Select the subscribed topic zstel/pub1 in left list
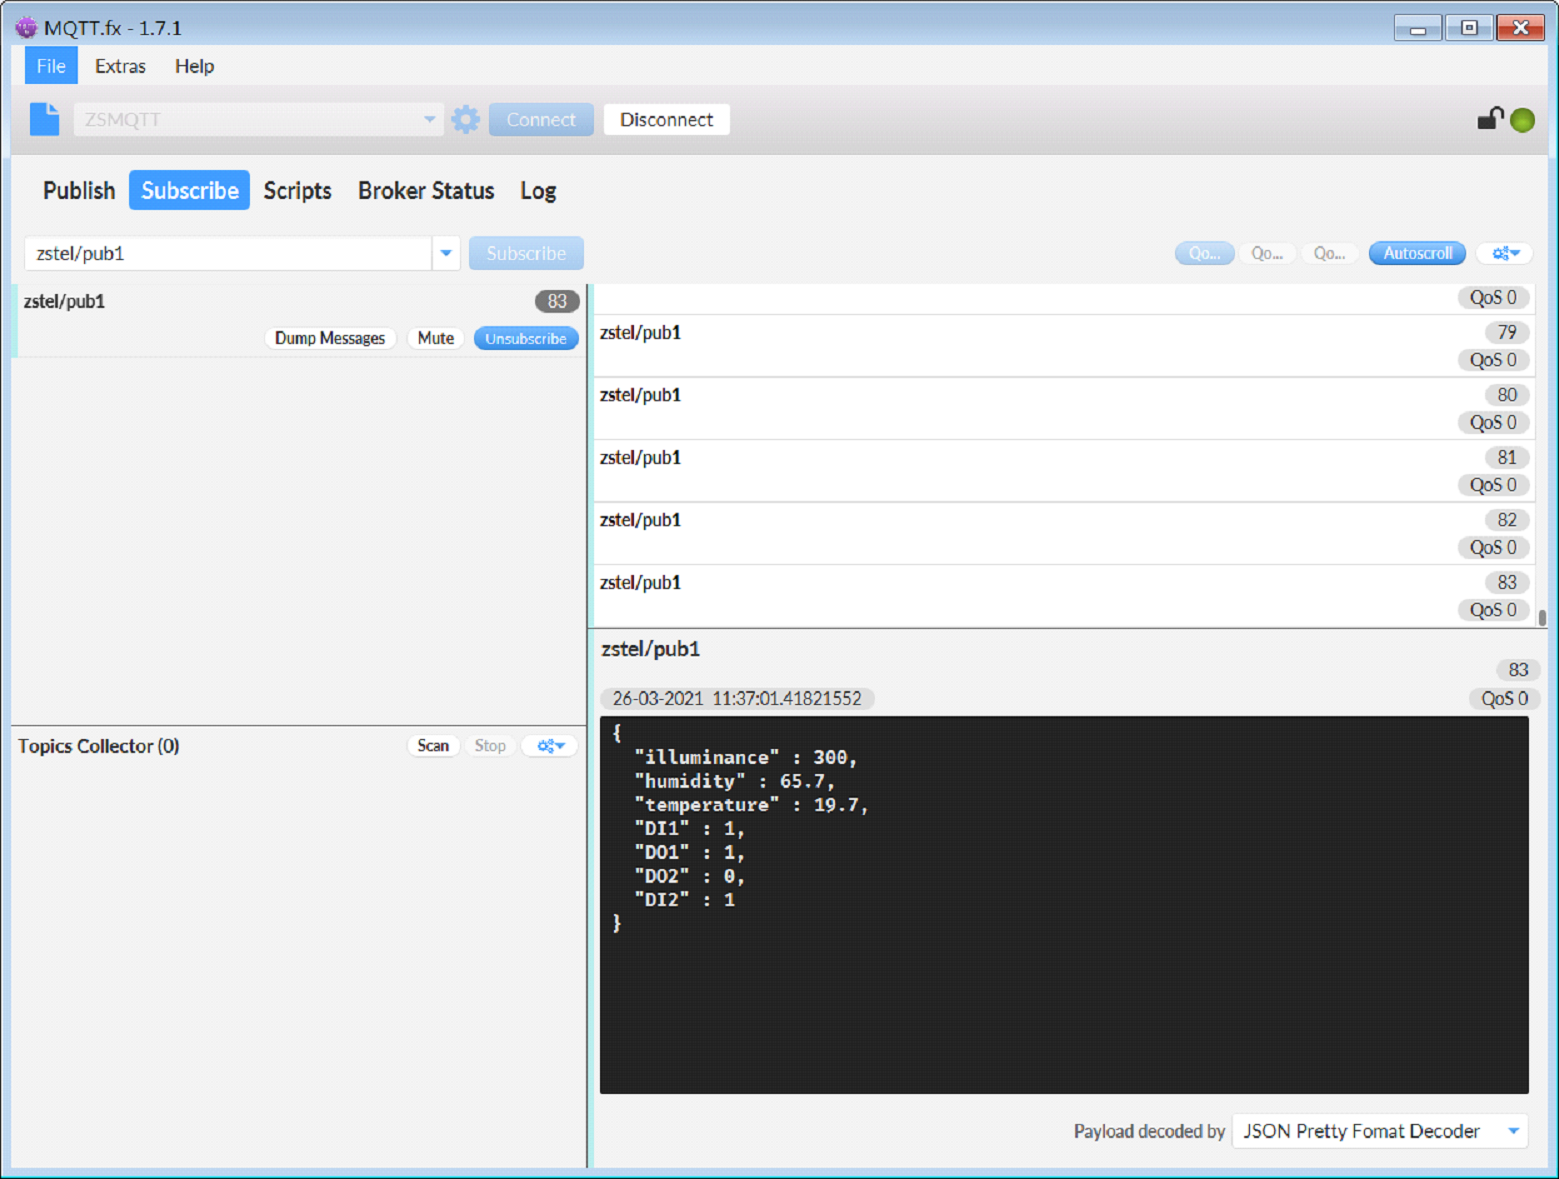 coord(300,320)
